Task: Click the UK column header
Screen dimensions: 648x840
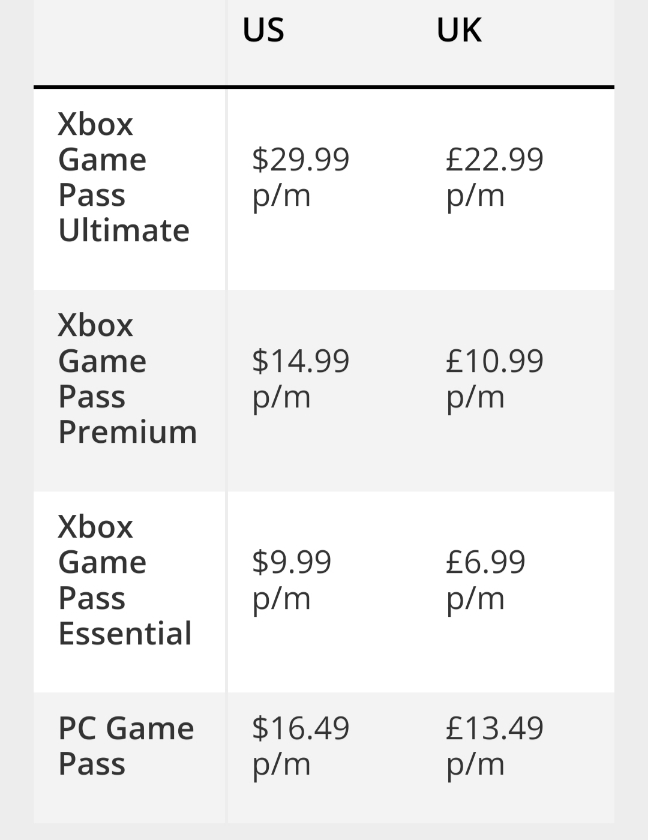Action: pyautogui.click(x=459, y=31)
